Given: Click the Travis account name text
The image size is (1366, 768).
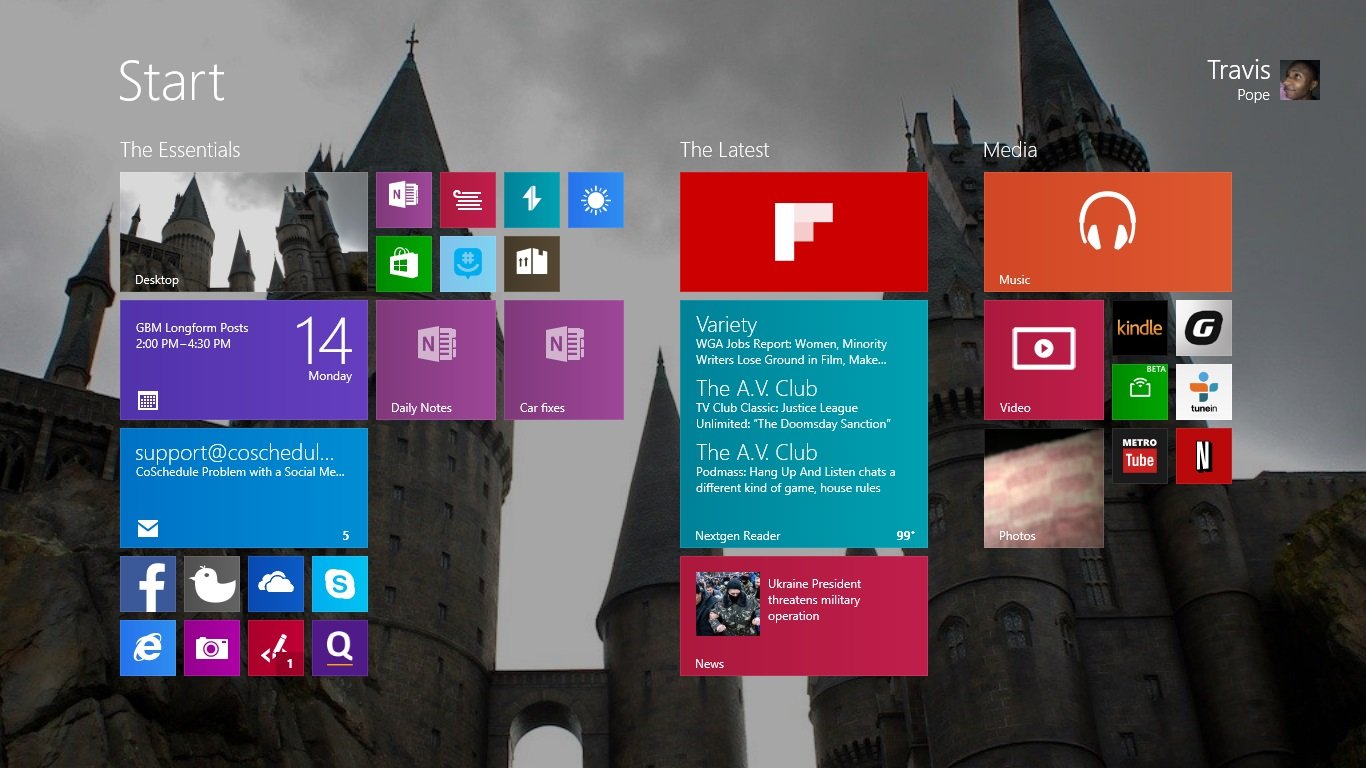Looking at the screenshot, I should point(1239,70).
